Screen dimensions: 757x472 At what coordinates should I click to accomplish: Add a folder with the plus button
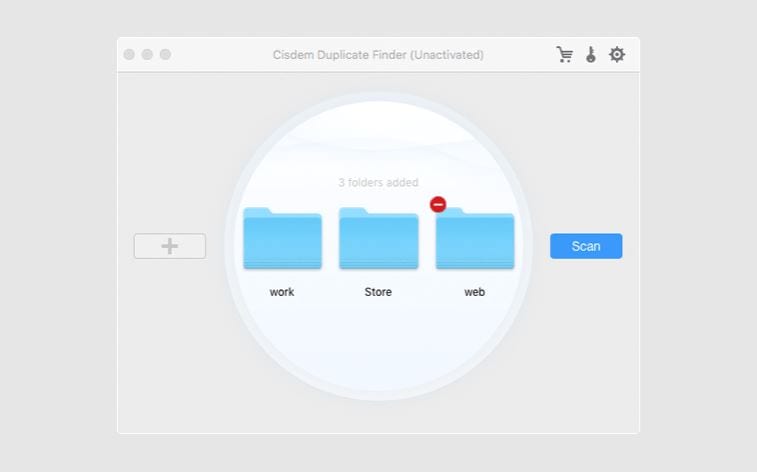[170, 246]
